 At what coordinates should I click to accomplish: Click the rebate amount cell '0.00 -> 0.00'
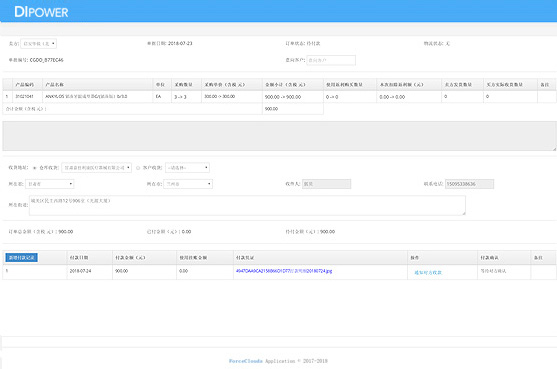[409, 97]
